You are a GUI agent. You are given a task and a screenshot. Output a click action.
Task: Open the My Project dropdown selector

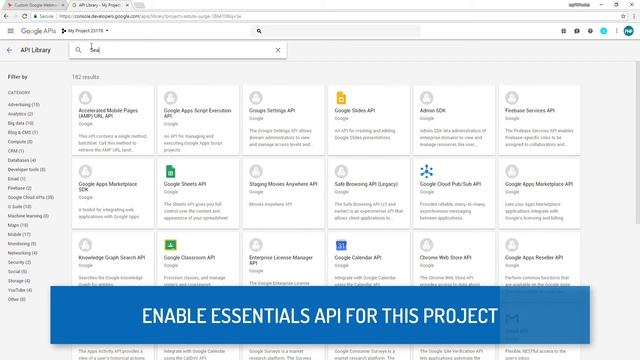point(85,31)
